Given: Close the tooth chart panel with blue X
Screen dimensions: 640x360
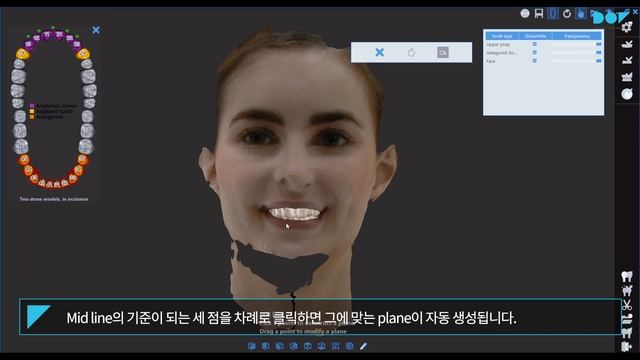Looking at the screenshot, I should [x=96, y=30].
